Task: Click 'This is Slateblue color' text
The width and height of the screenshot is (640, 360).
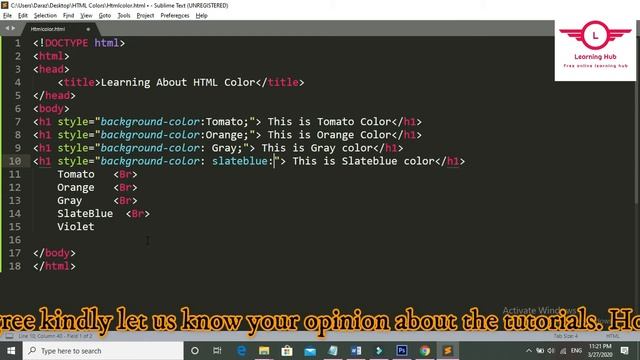Action: tap(363, 161)
